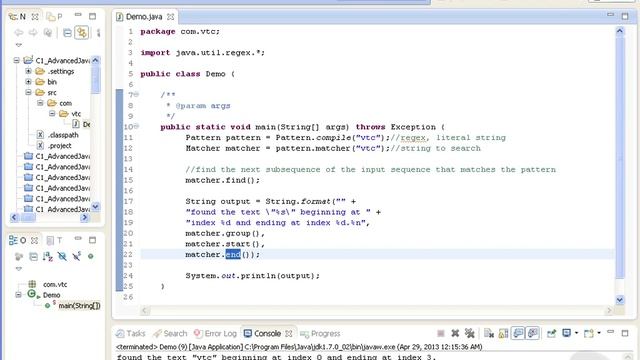The width and height of the screenshot is (640, 360).
Task: Open the Tasks view tab
Action: pos(131,333)
